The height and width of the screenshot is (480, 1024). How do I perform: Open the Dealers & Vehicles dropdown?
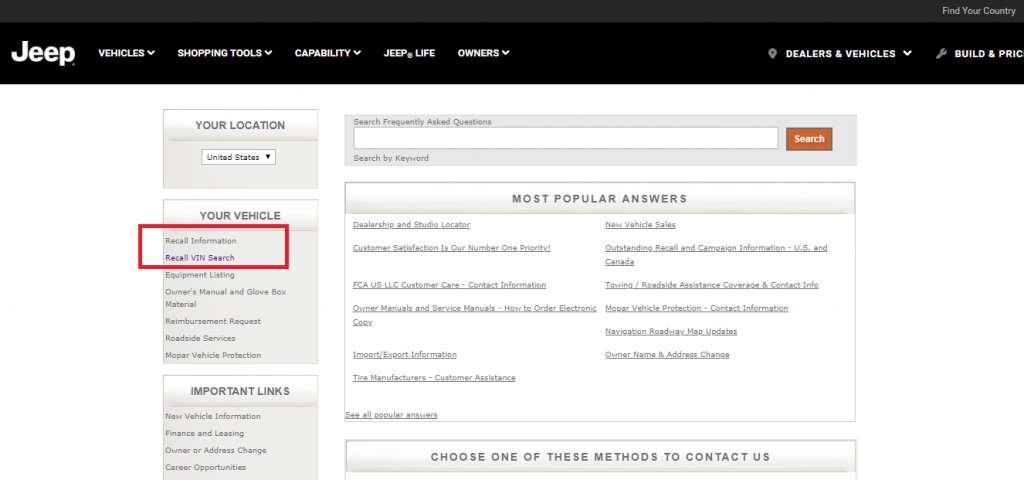848,54
